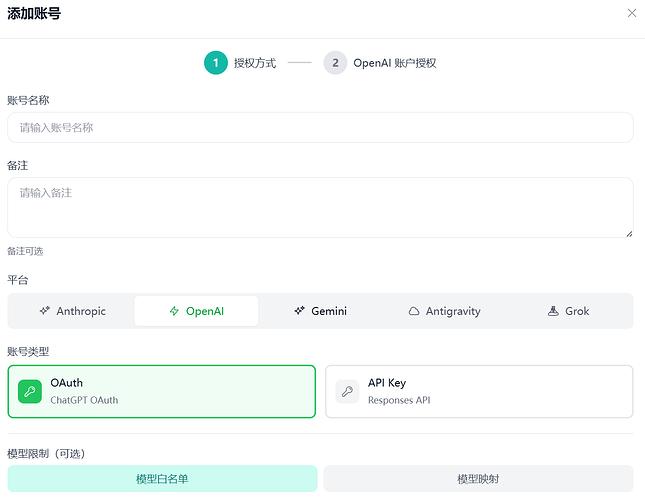Click the step 1 circle indicator
645x500 pixels.
(216, 63)
